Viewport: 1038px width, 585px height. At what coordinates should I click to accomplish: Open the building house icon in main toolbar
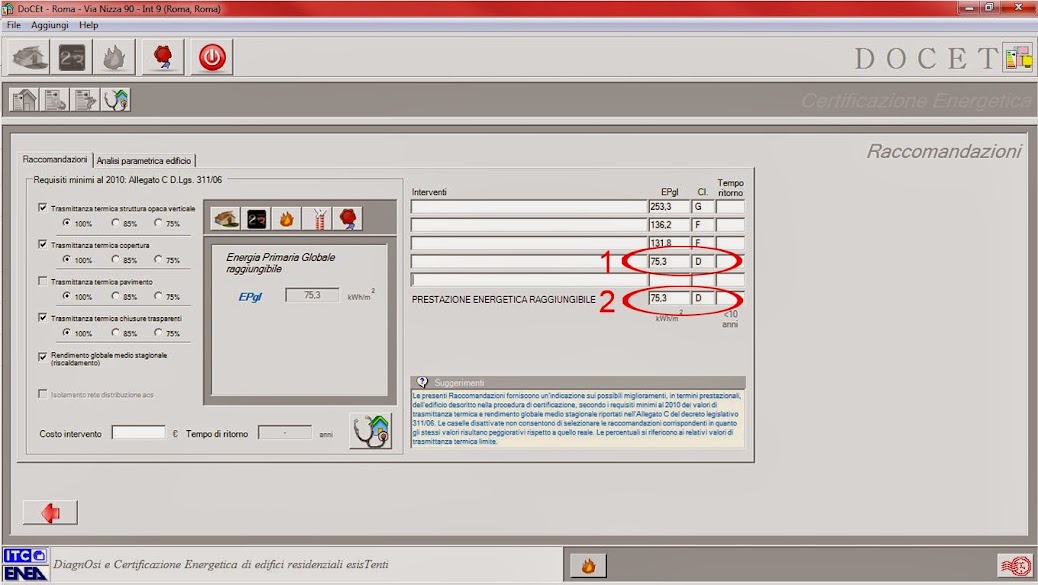tap(30, 58)
